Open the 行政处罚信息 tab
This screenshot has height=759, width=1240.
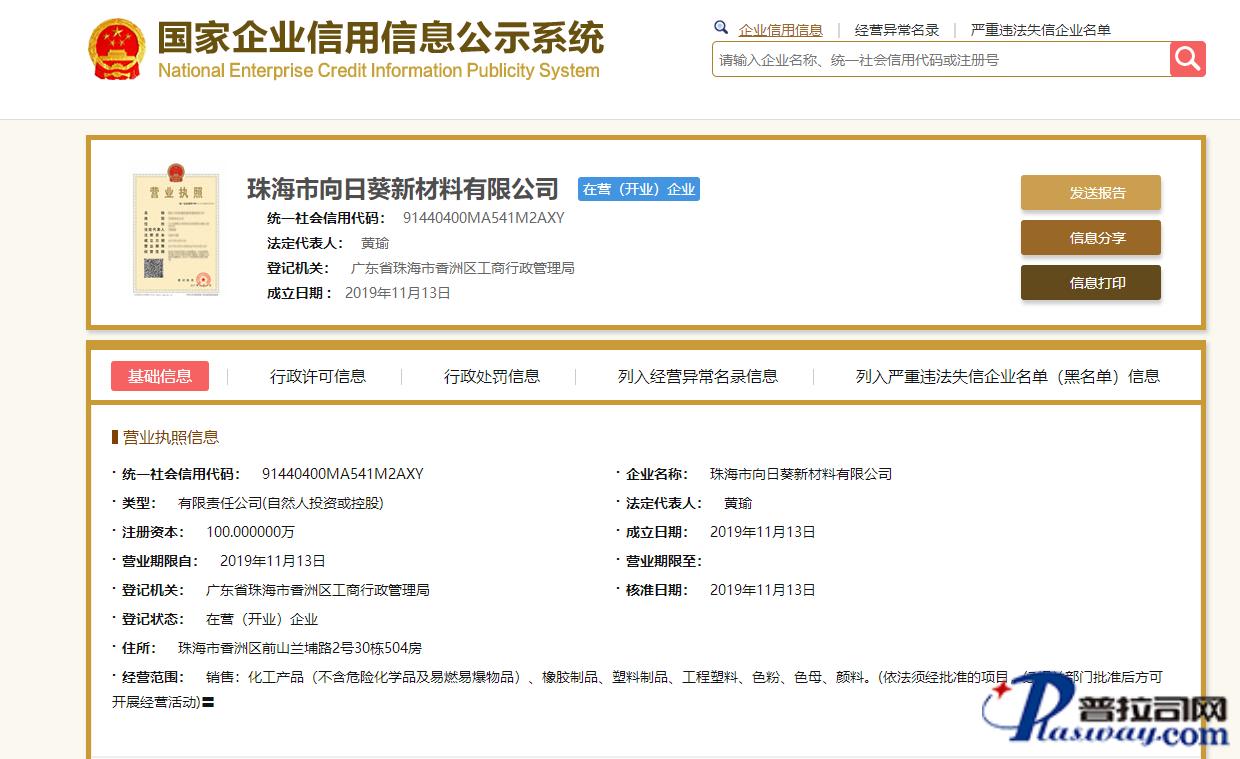tap(492, 376)
